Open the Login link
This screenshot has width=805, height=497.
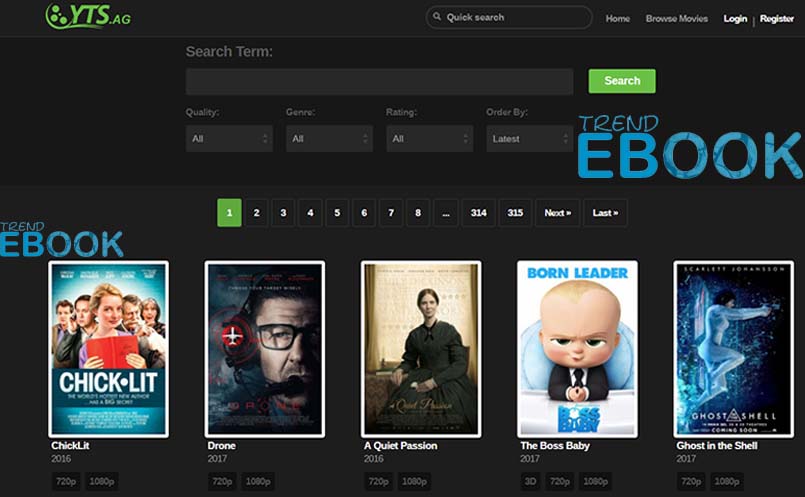735,18
